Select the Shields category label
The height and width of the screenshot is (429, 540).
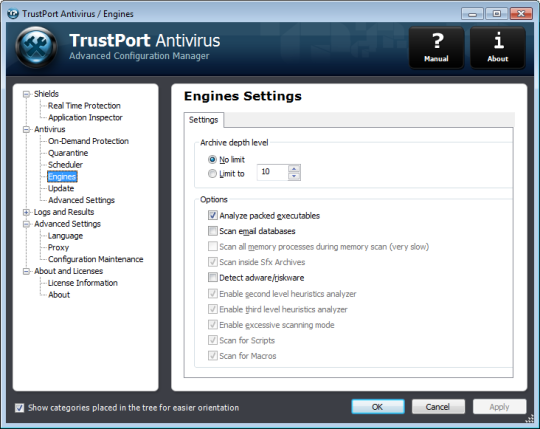point(46,94)
